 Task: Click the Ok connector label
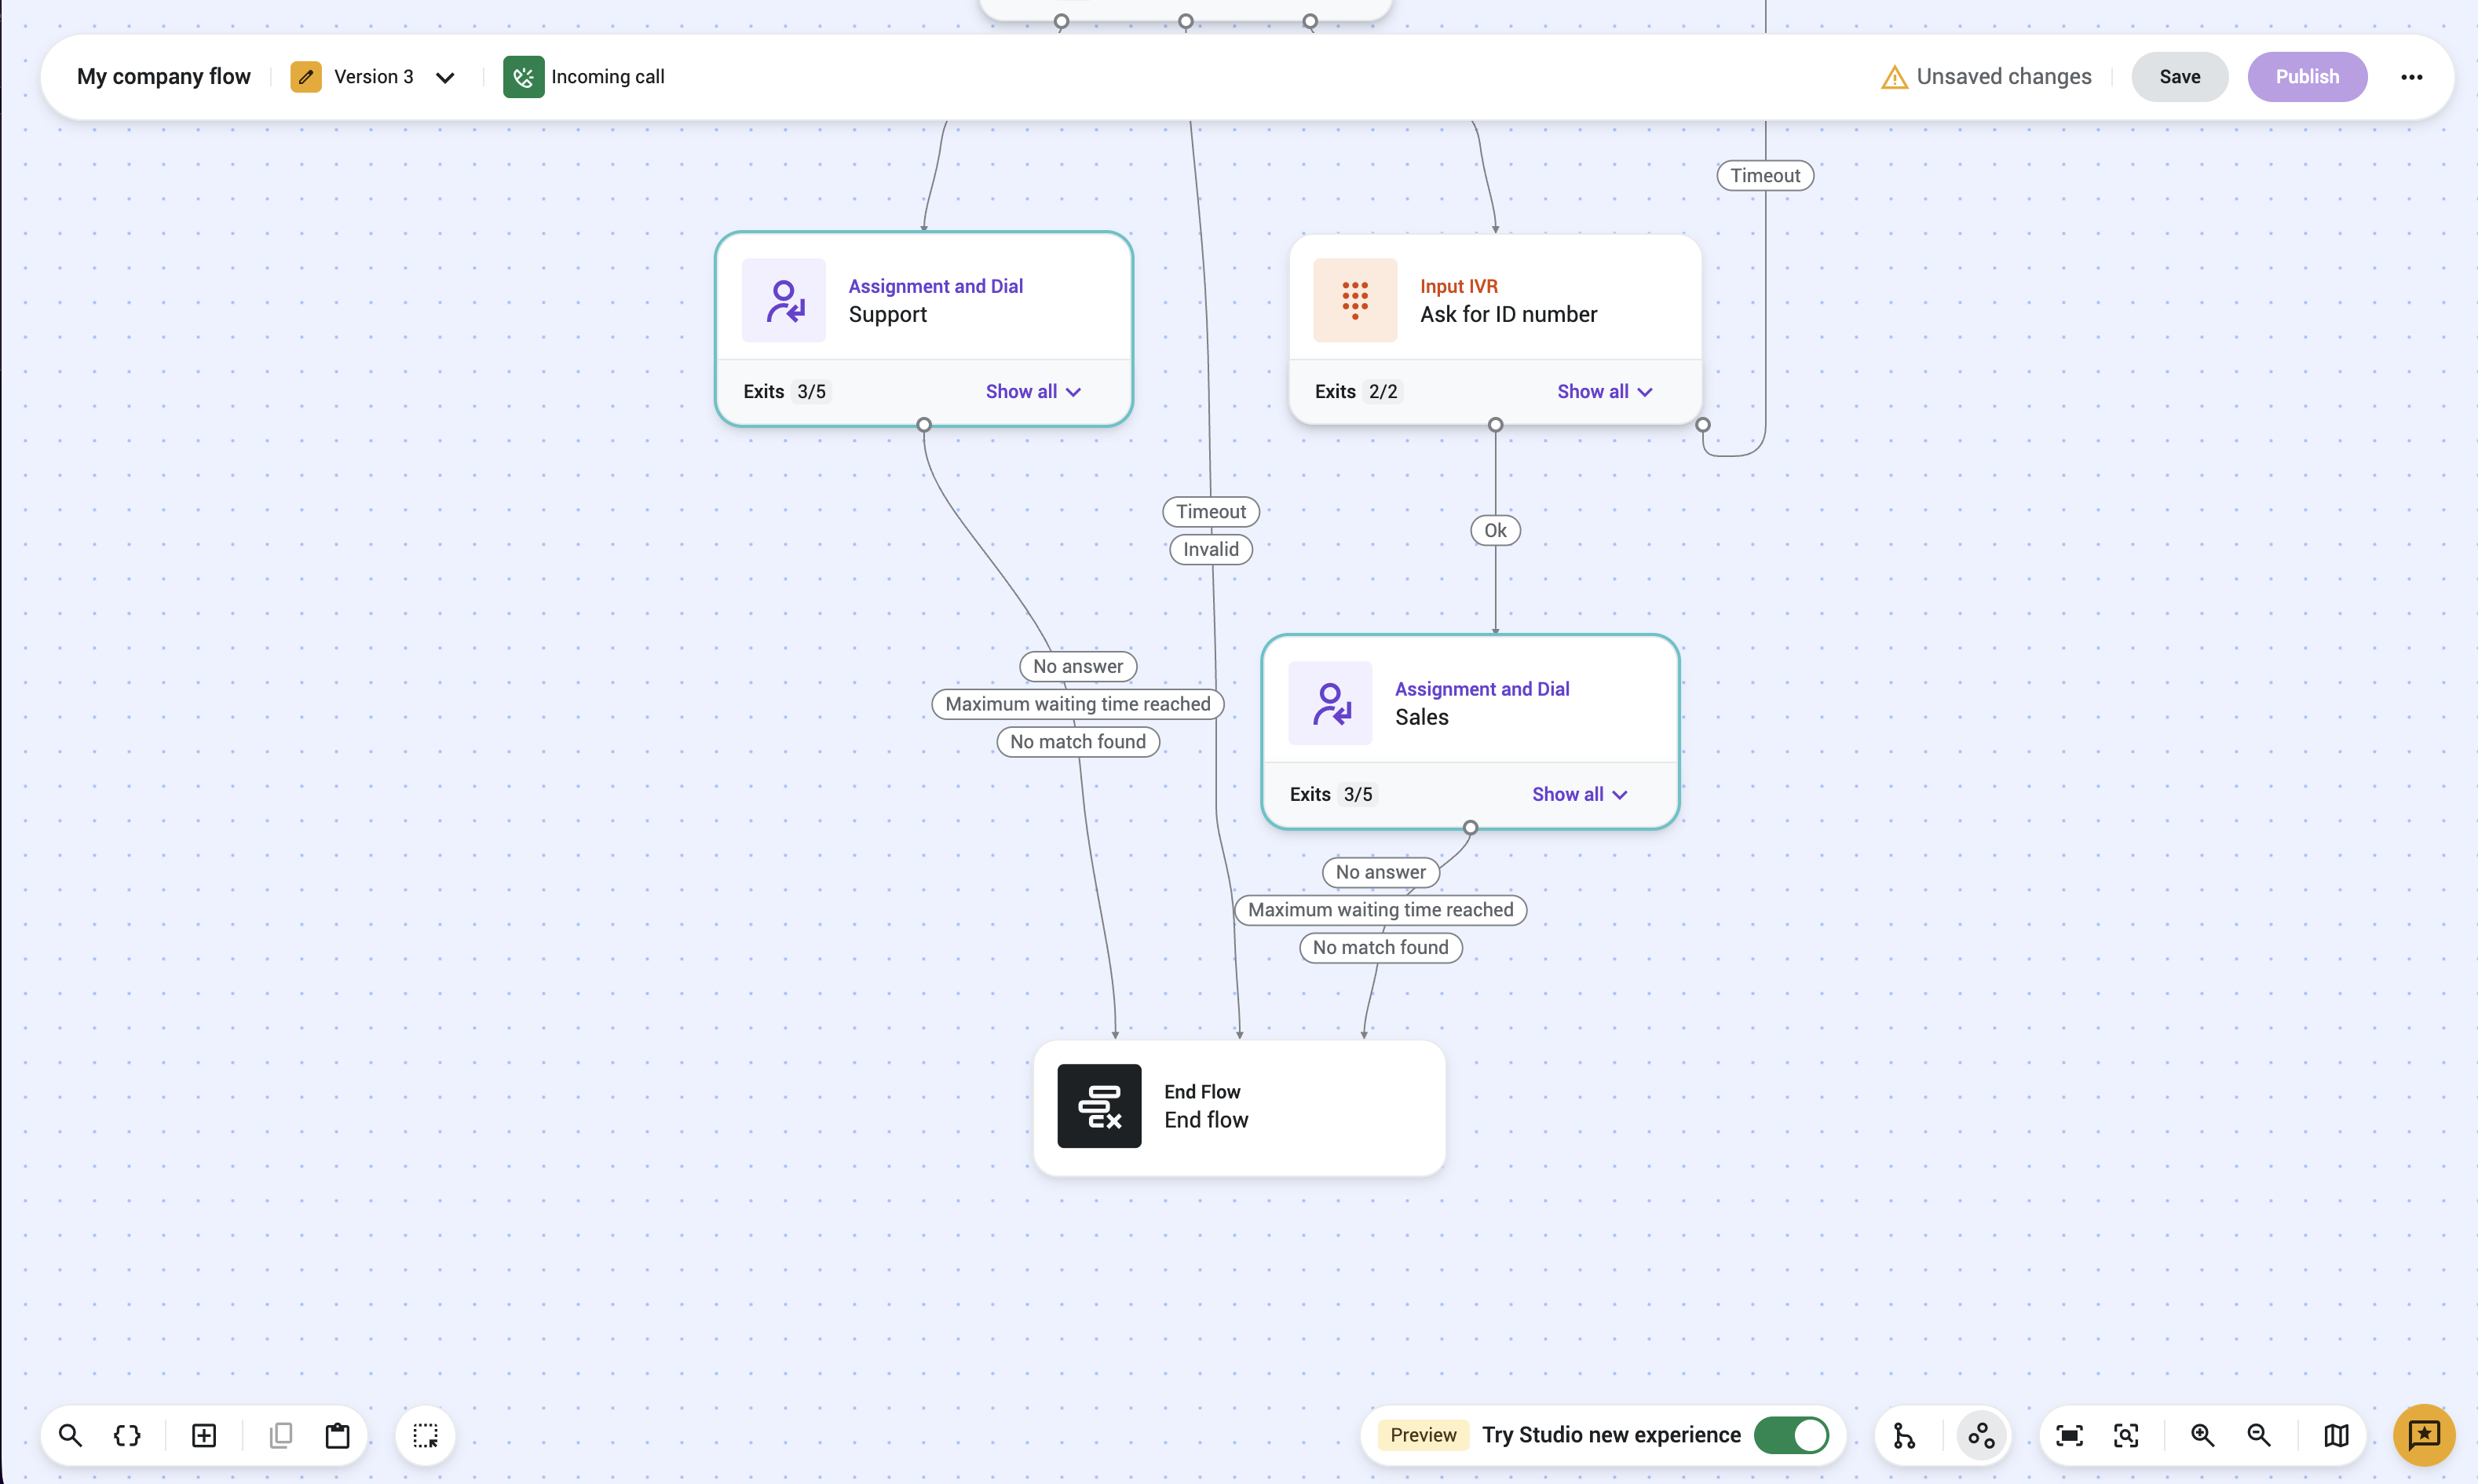[x=1495, y=531]
